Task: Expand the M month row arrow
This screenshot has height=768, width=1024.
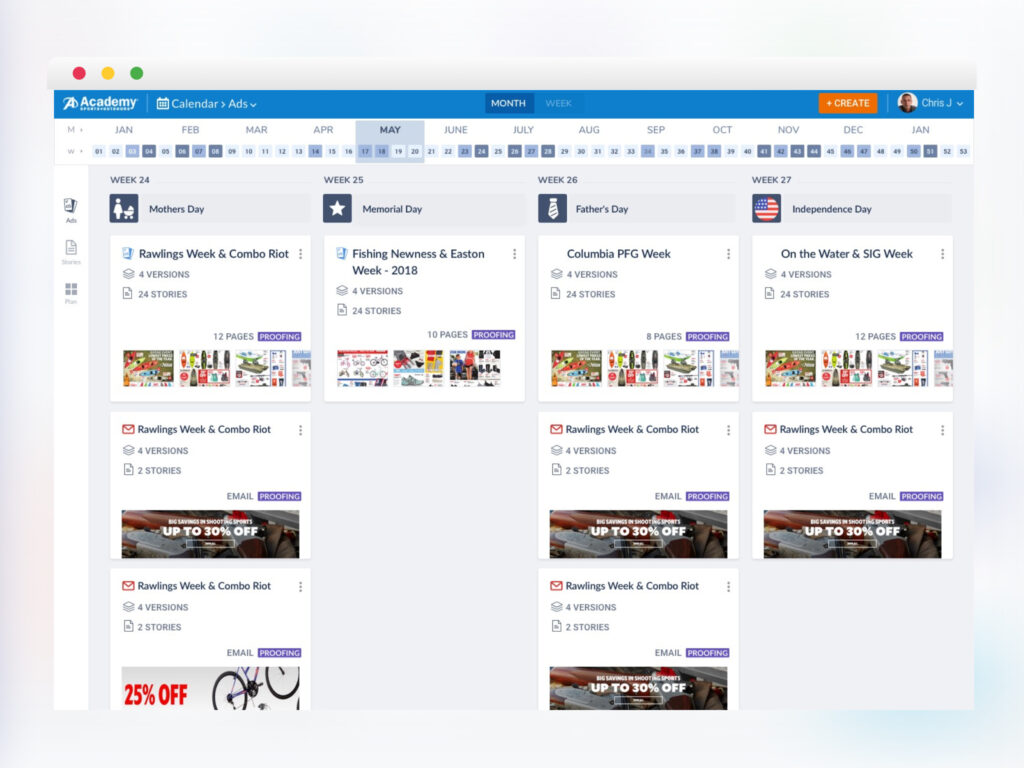Action: [x=82, y=129]
